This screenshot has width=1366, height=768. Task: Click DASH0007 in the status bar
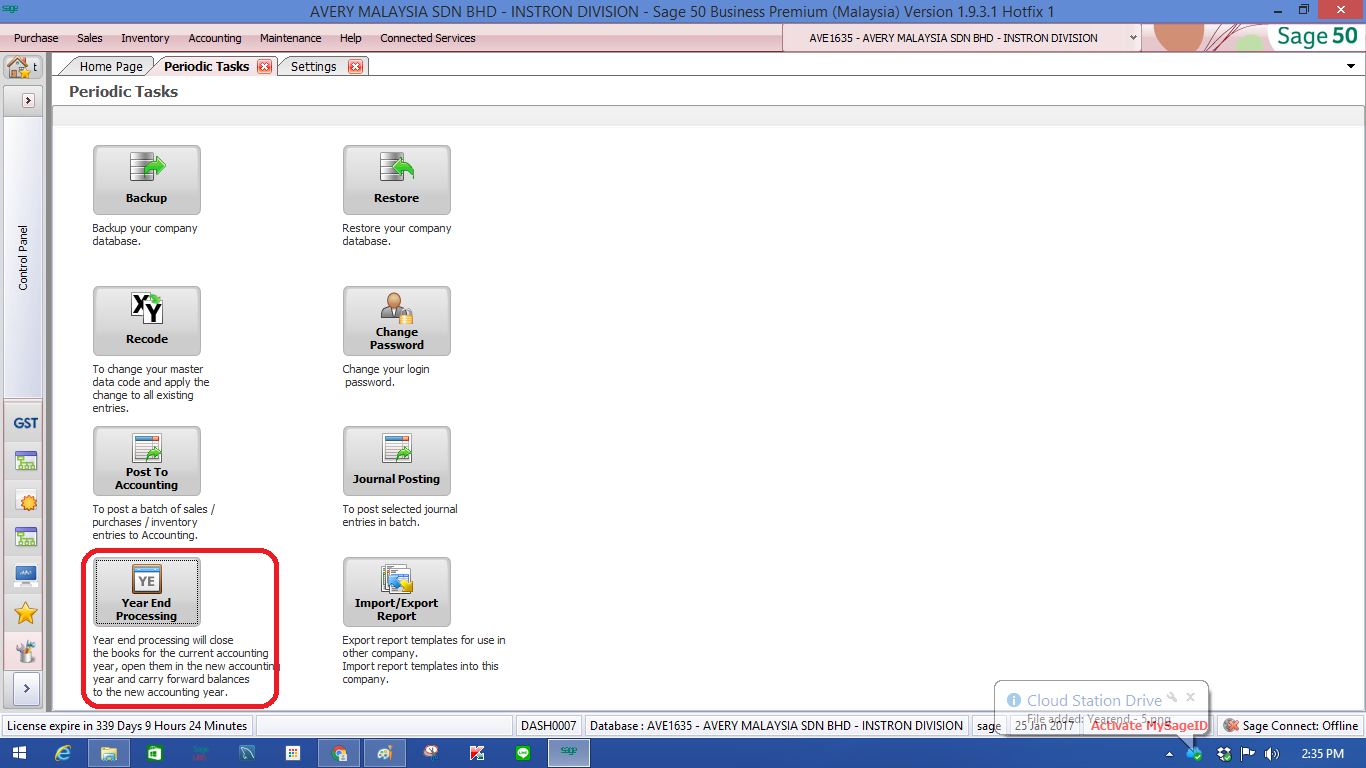[549, 726]
